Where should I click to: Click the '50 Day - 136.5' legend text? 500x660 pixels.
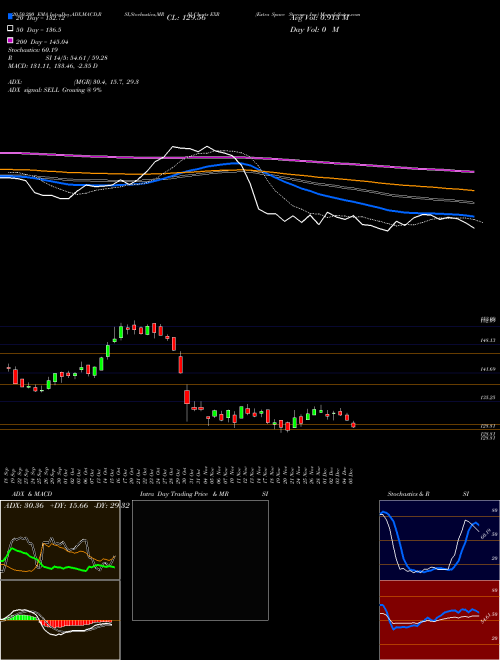pyautogui.click(x=39, y=30)
